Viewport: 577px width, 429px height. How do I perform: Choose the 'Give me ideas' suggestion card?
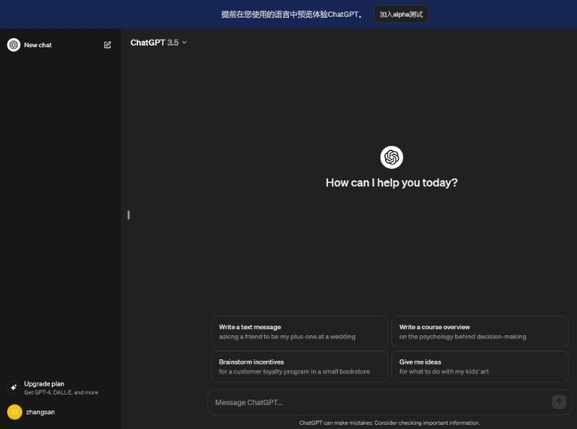tap(480, 366)
